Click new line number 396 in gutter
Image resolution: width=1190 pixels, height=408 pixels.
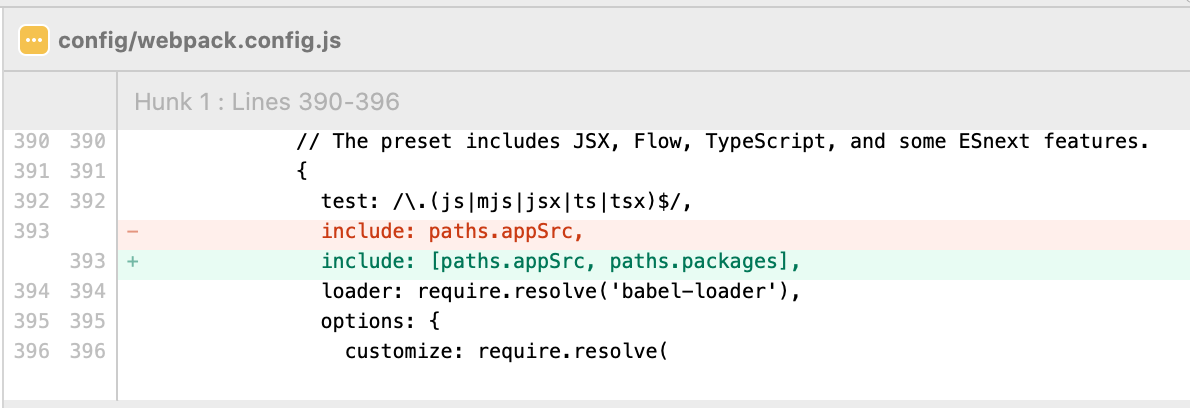click(x=87, y=352)
